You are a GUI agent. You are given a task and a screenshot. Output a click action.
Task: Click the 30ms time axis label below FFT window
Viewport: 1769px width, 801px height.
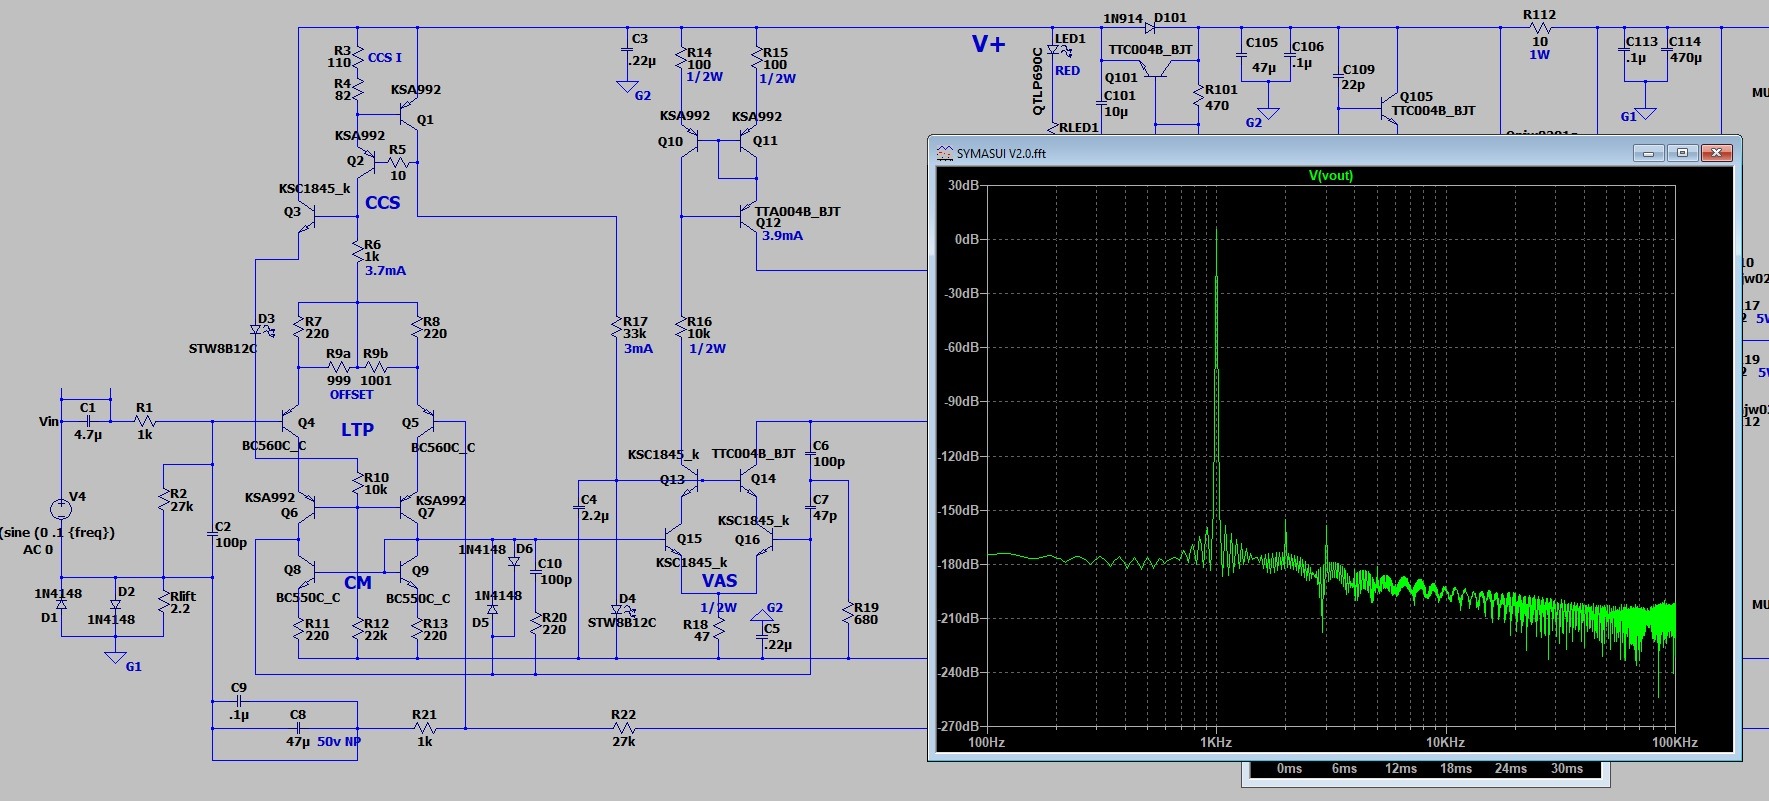click(1567, 768)
